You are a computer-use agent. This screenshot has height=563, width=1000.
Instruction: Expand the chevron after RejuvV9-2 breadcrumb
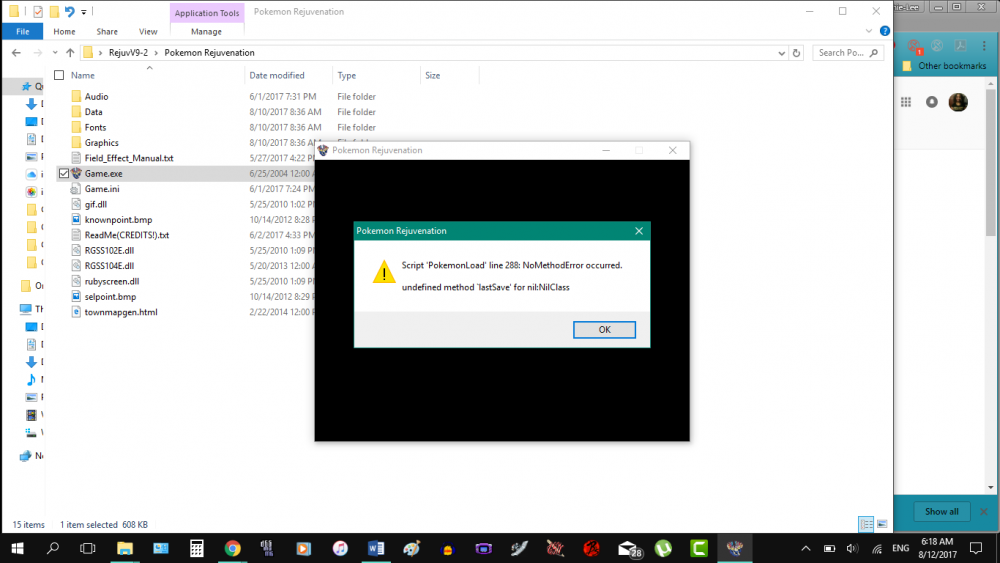pos(156,53)
